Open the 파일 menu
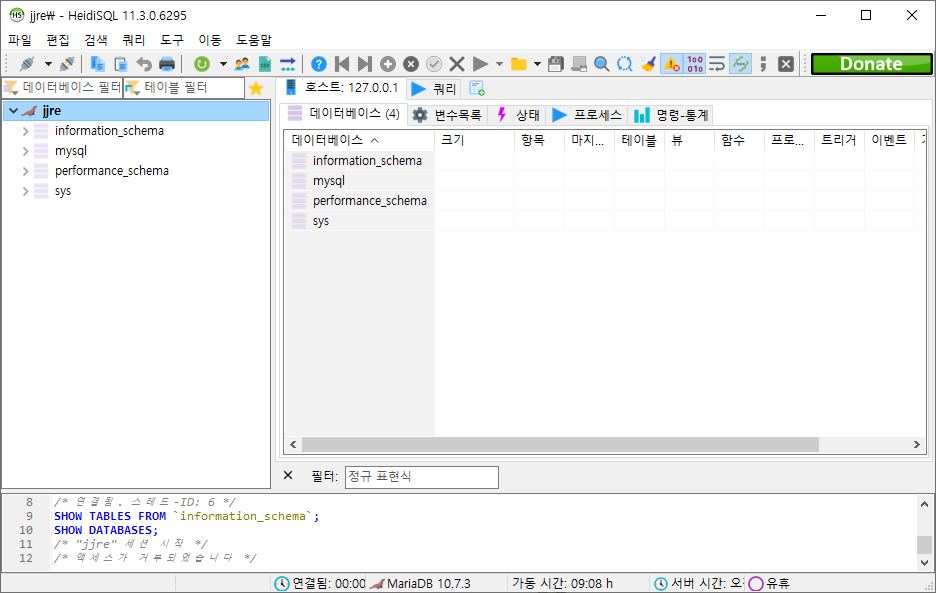This screenshot has width=936, height=593. (20, 40)
